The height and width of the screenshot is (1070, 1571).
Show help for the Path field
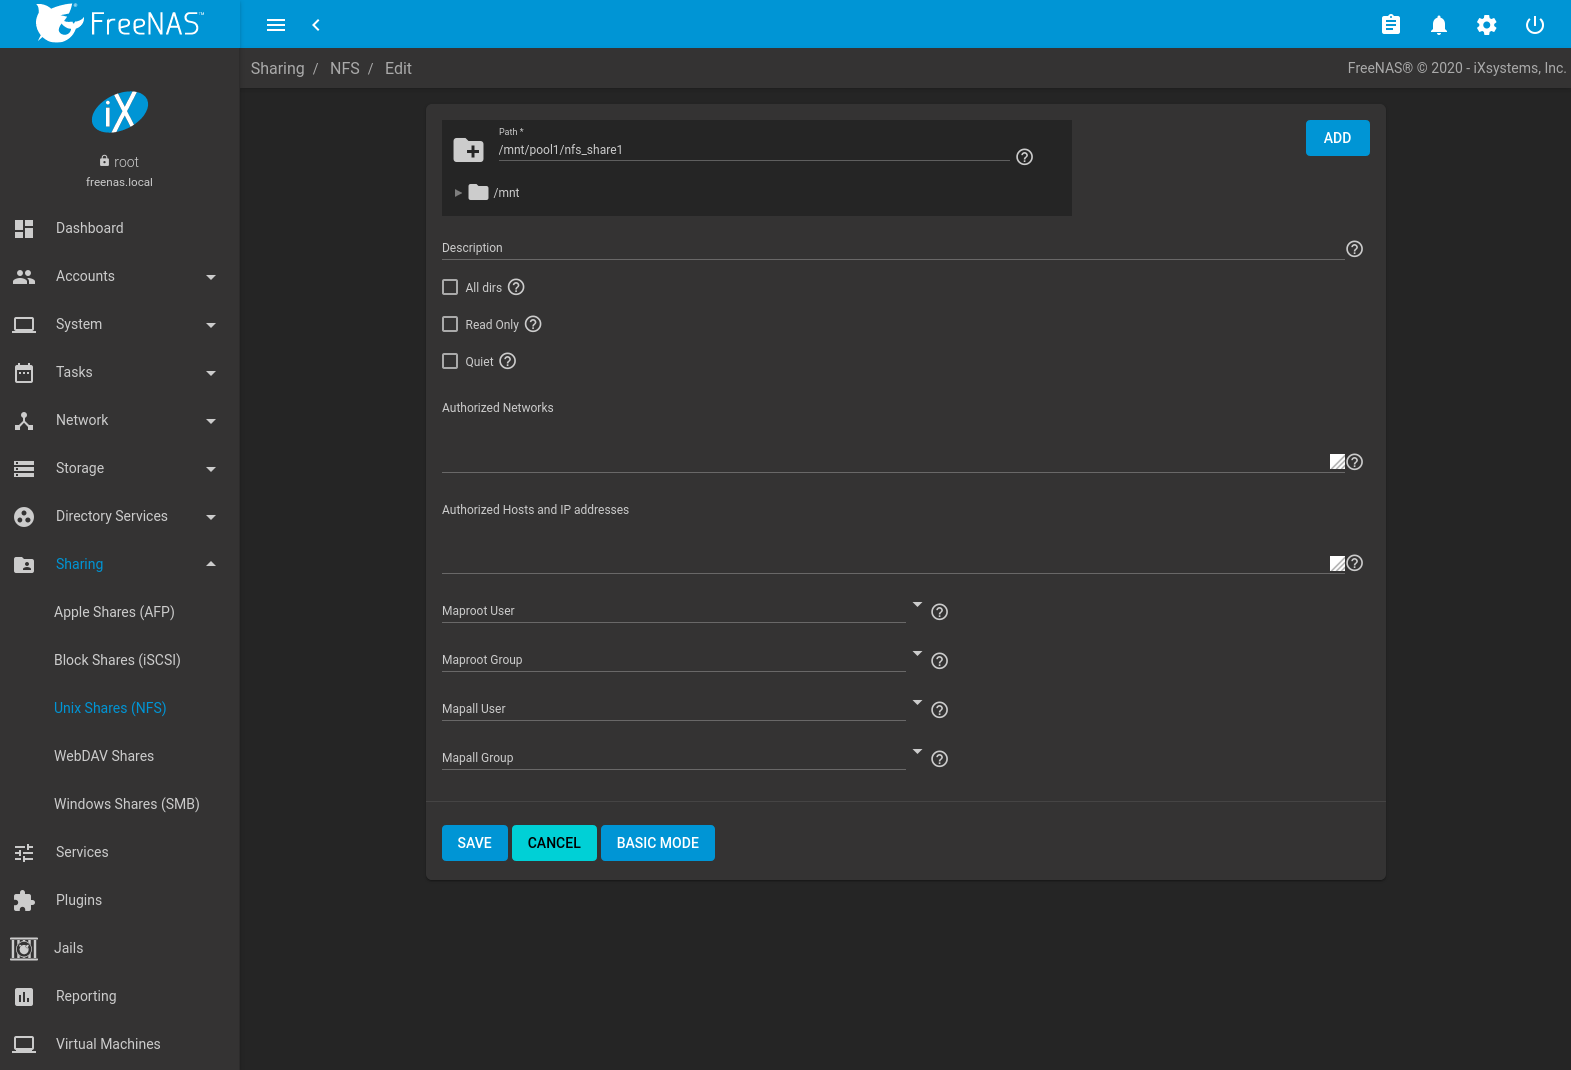1024,157
